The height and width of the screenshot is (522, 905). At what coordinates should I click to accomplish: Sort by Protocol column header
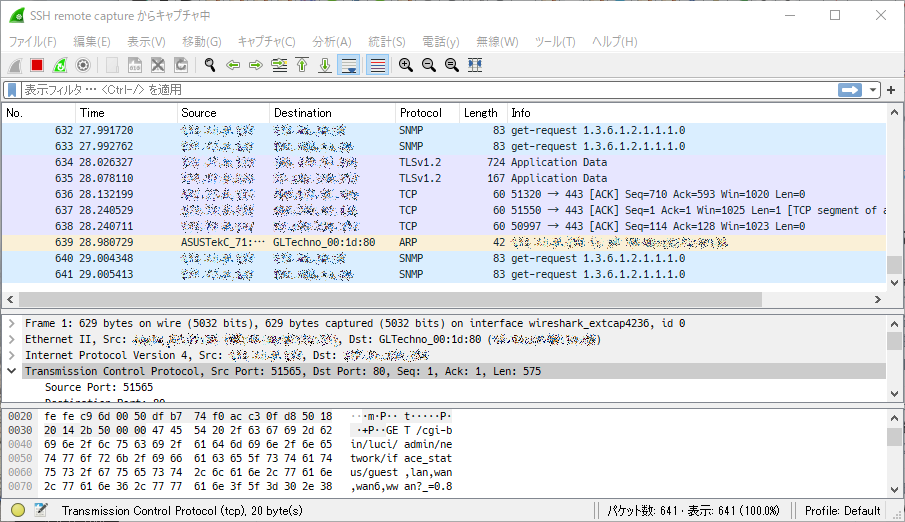(x=427, y=113)
